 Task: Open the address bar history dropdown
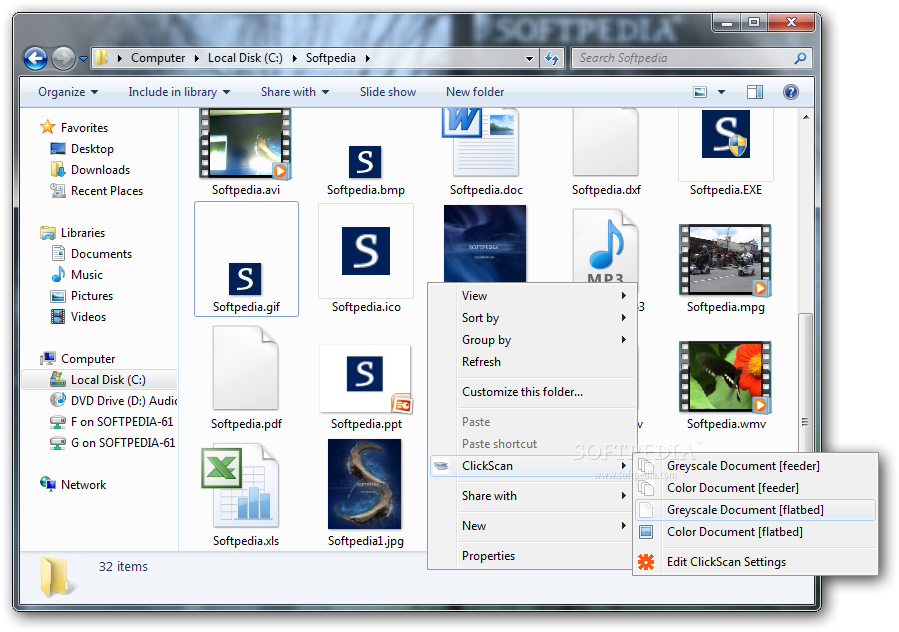tap(529, 58)
